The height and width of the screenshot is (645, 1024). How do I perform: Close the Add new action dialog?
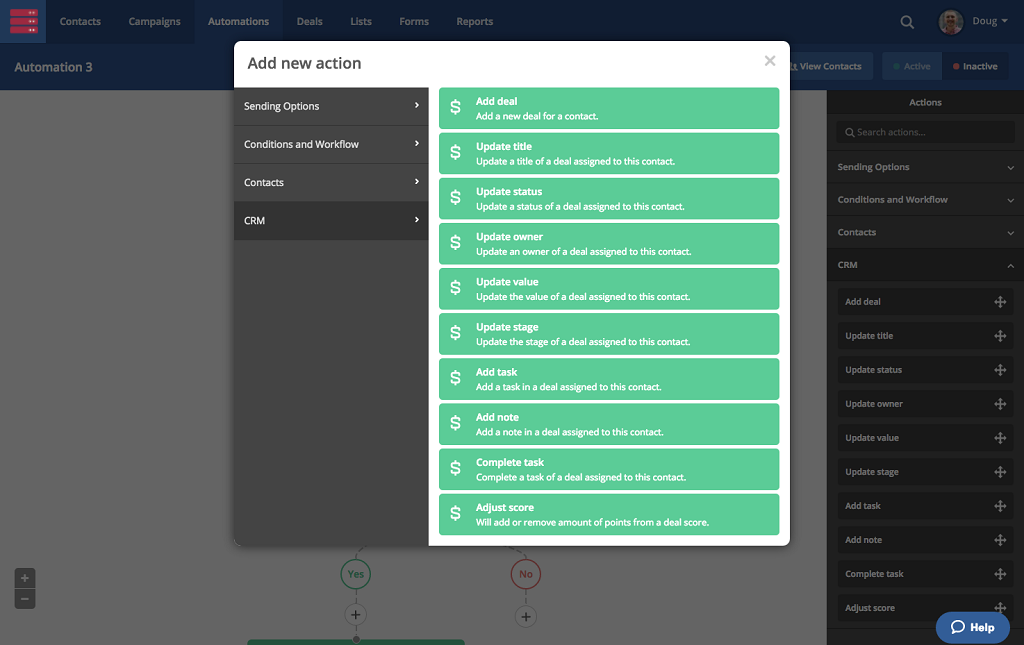(769, 61)
